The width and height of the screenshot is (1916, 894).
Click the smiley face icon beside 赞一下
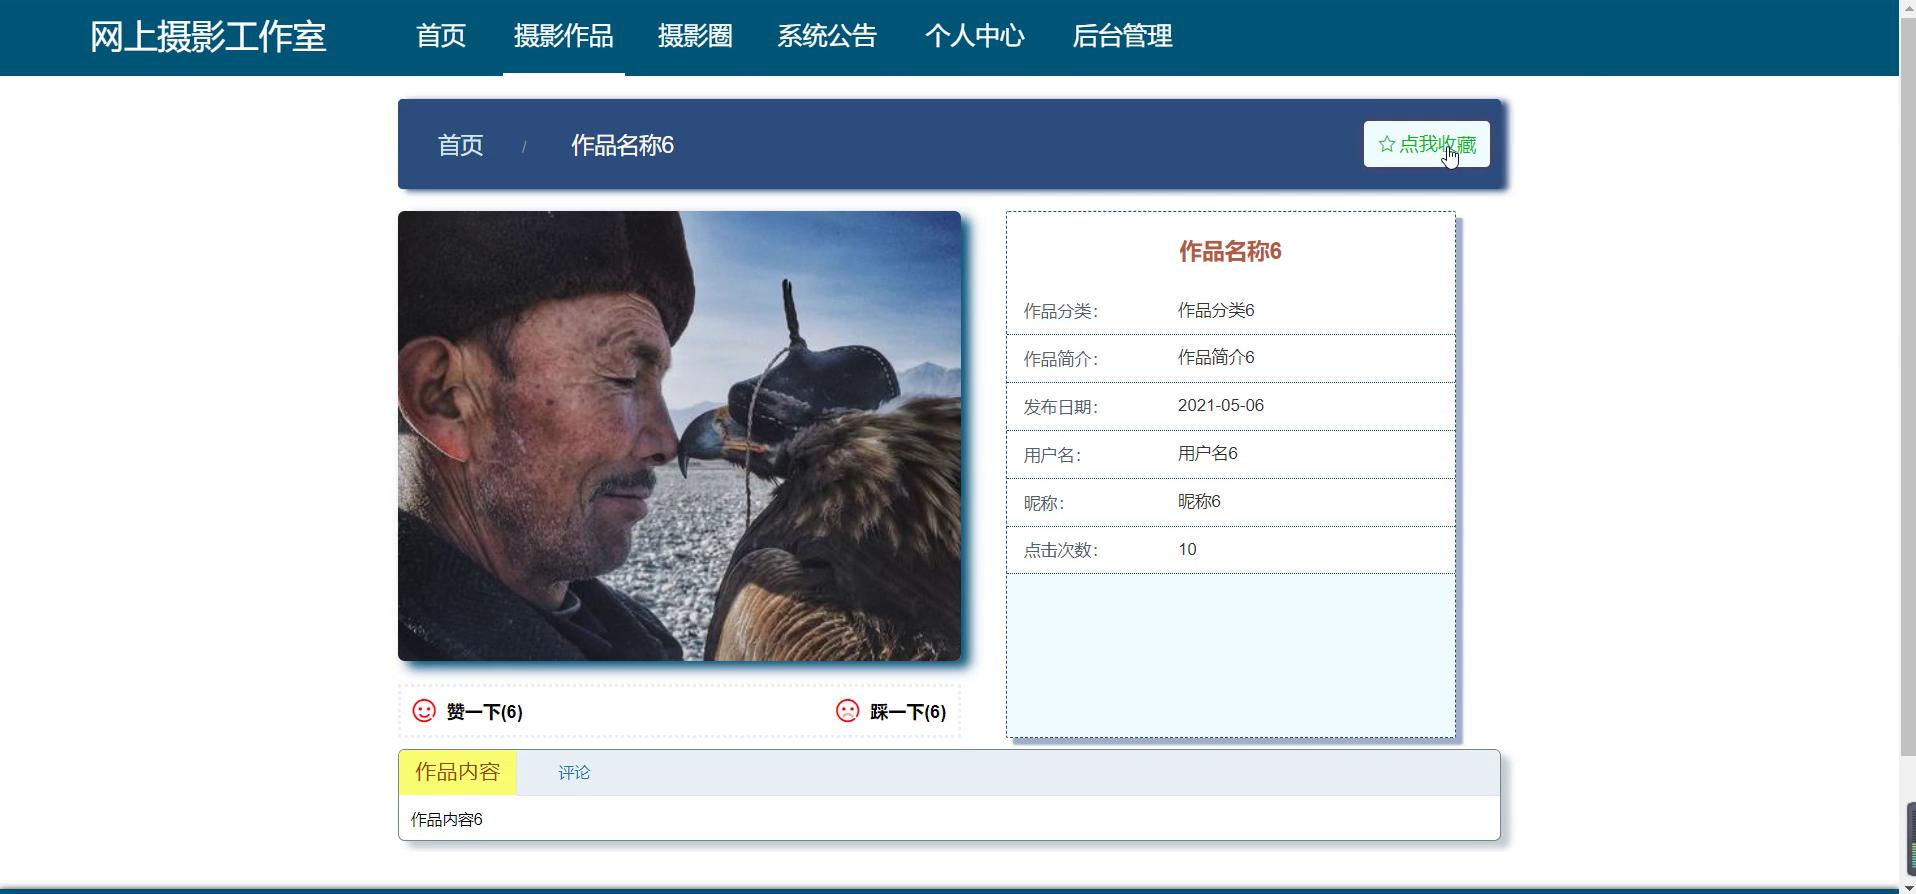(x=424, y=711)
